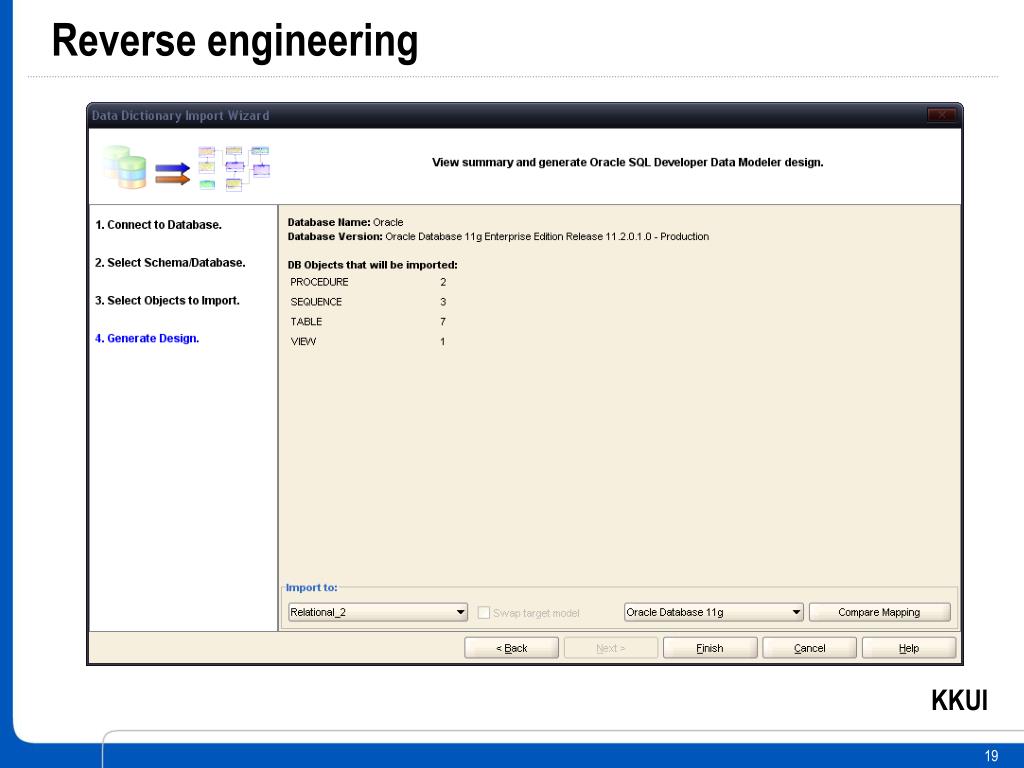1024x768 pixels.
Task: Cancel the import wizard
Action: click(809, 648)
